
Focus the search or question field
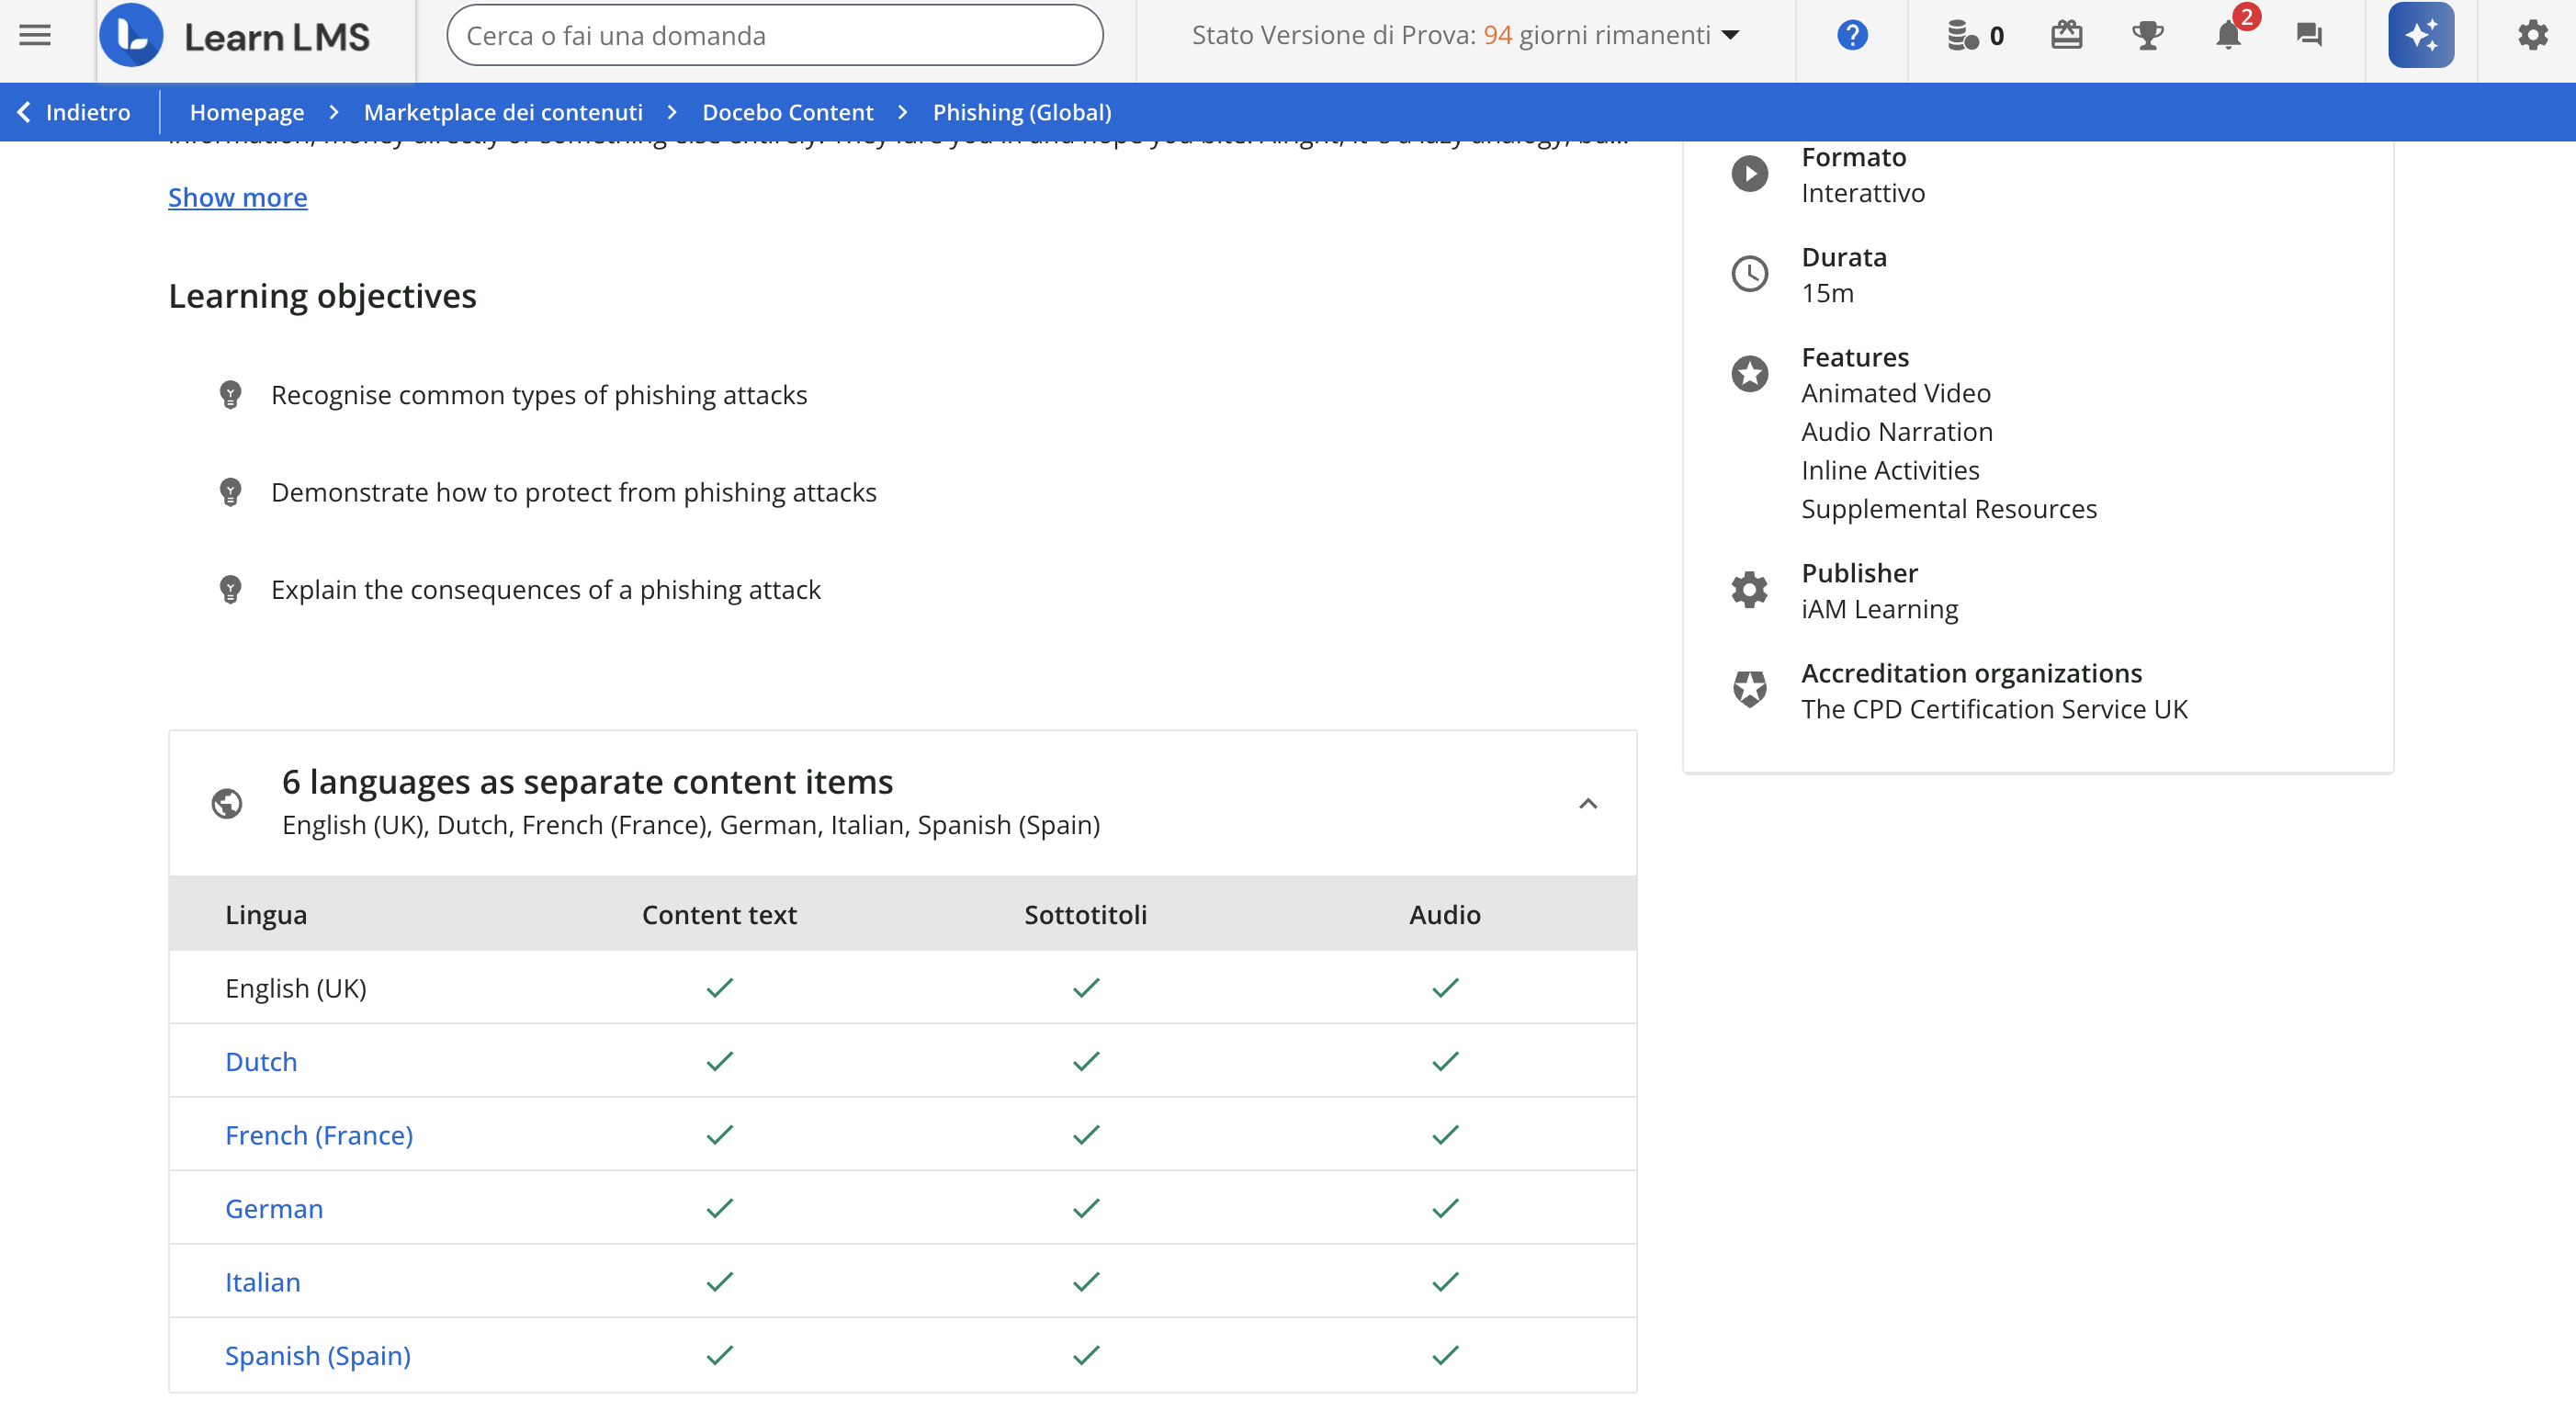[x=774, y=36]
